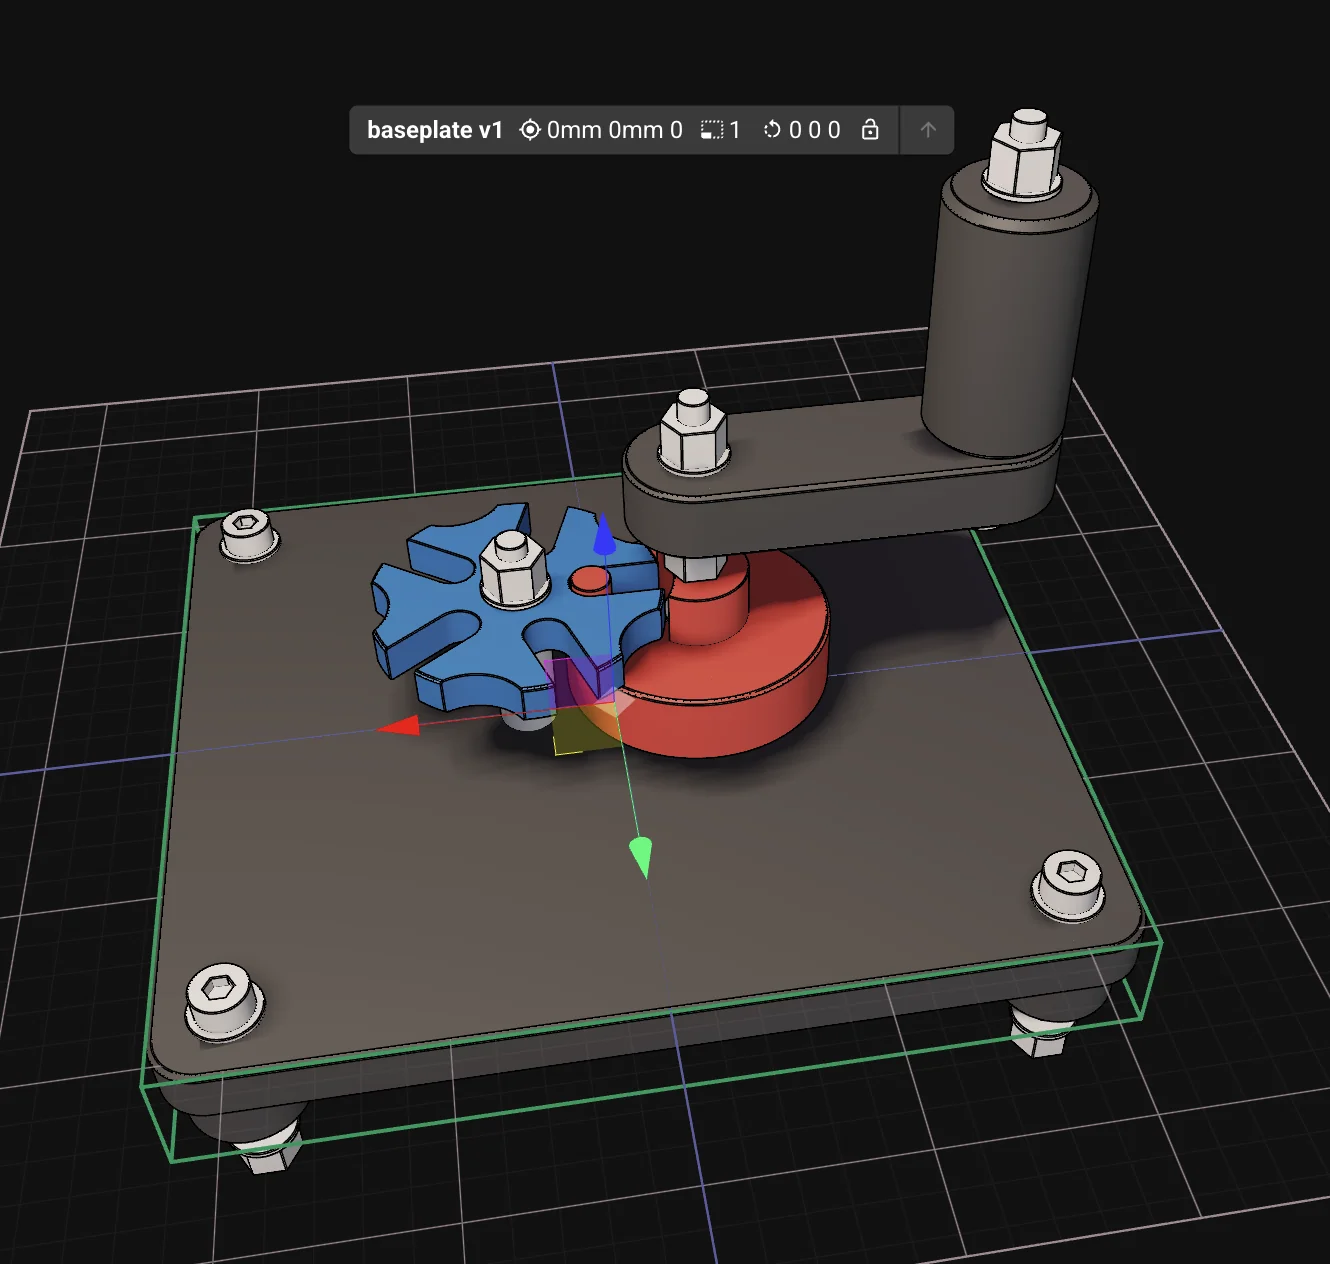Click the rotation icon before 0 0 0
Screen dimensions: 1330x1264
772,130
